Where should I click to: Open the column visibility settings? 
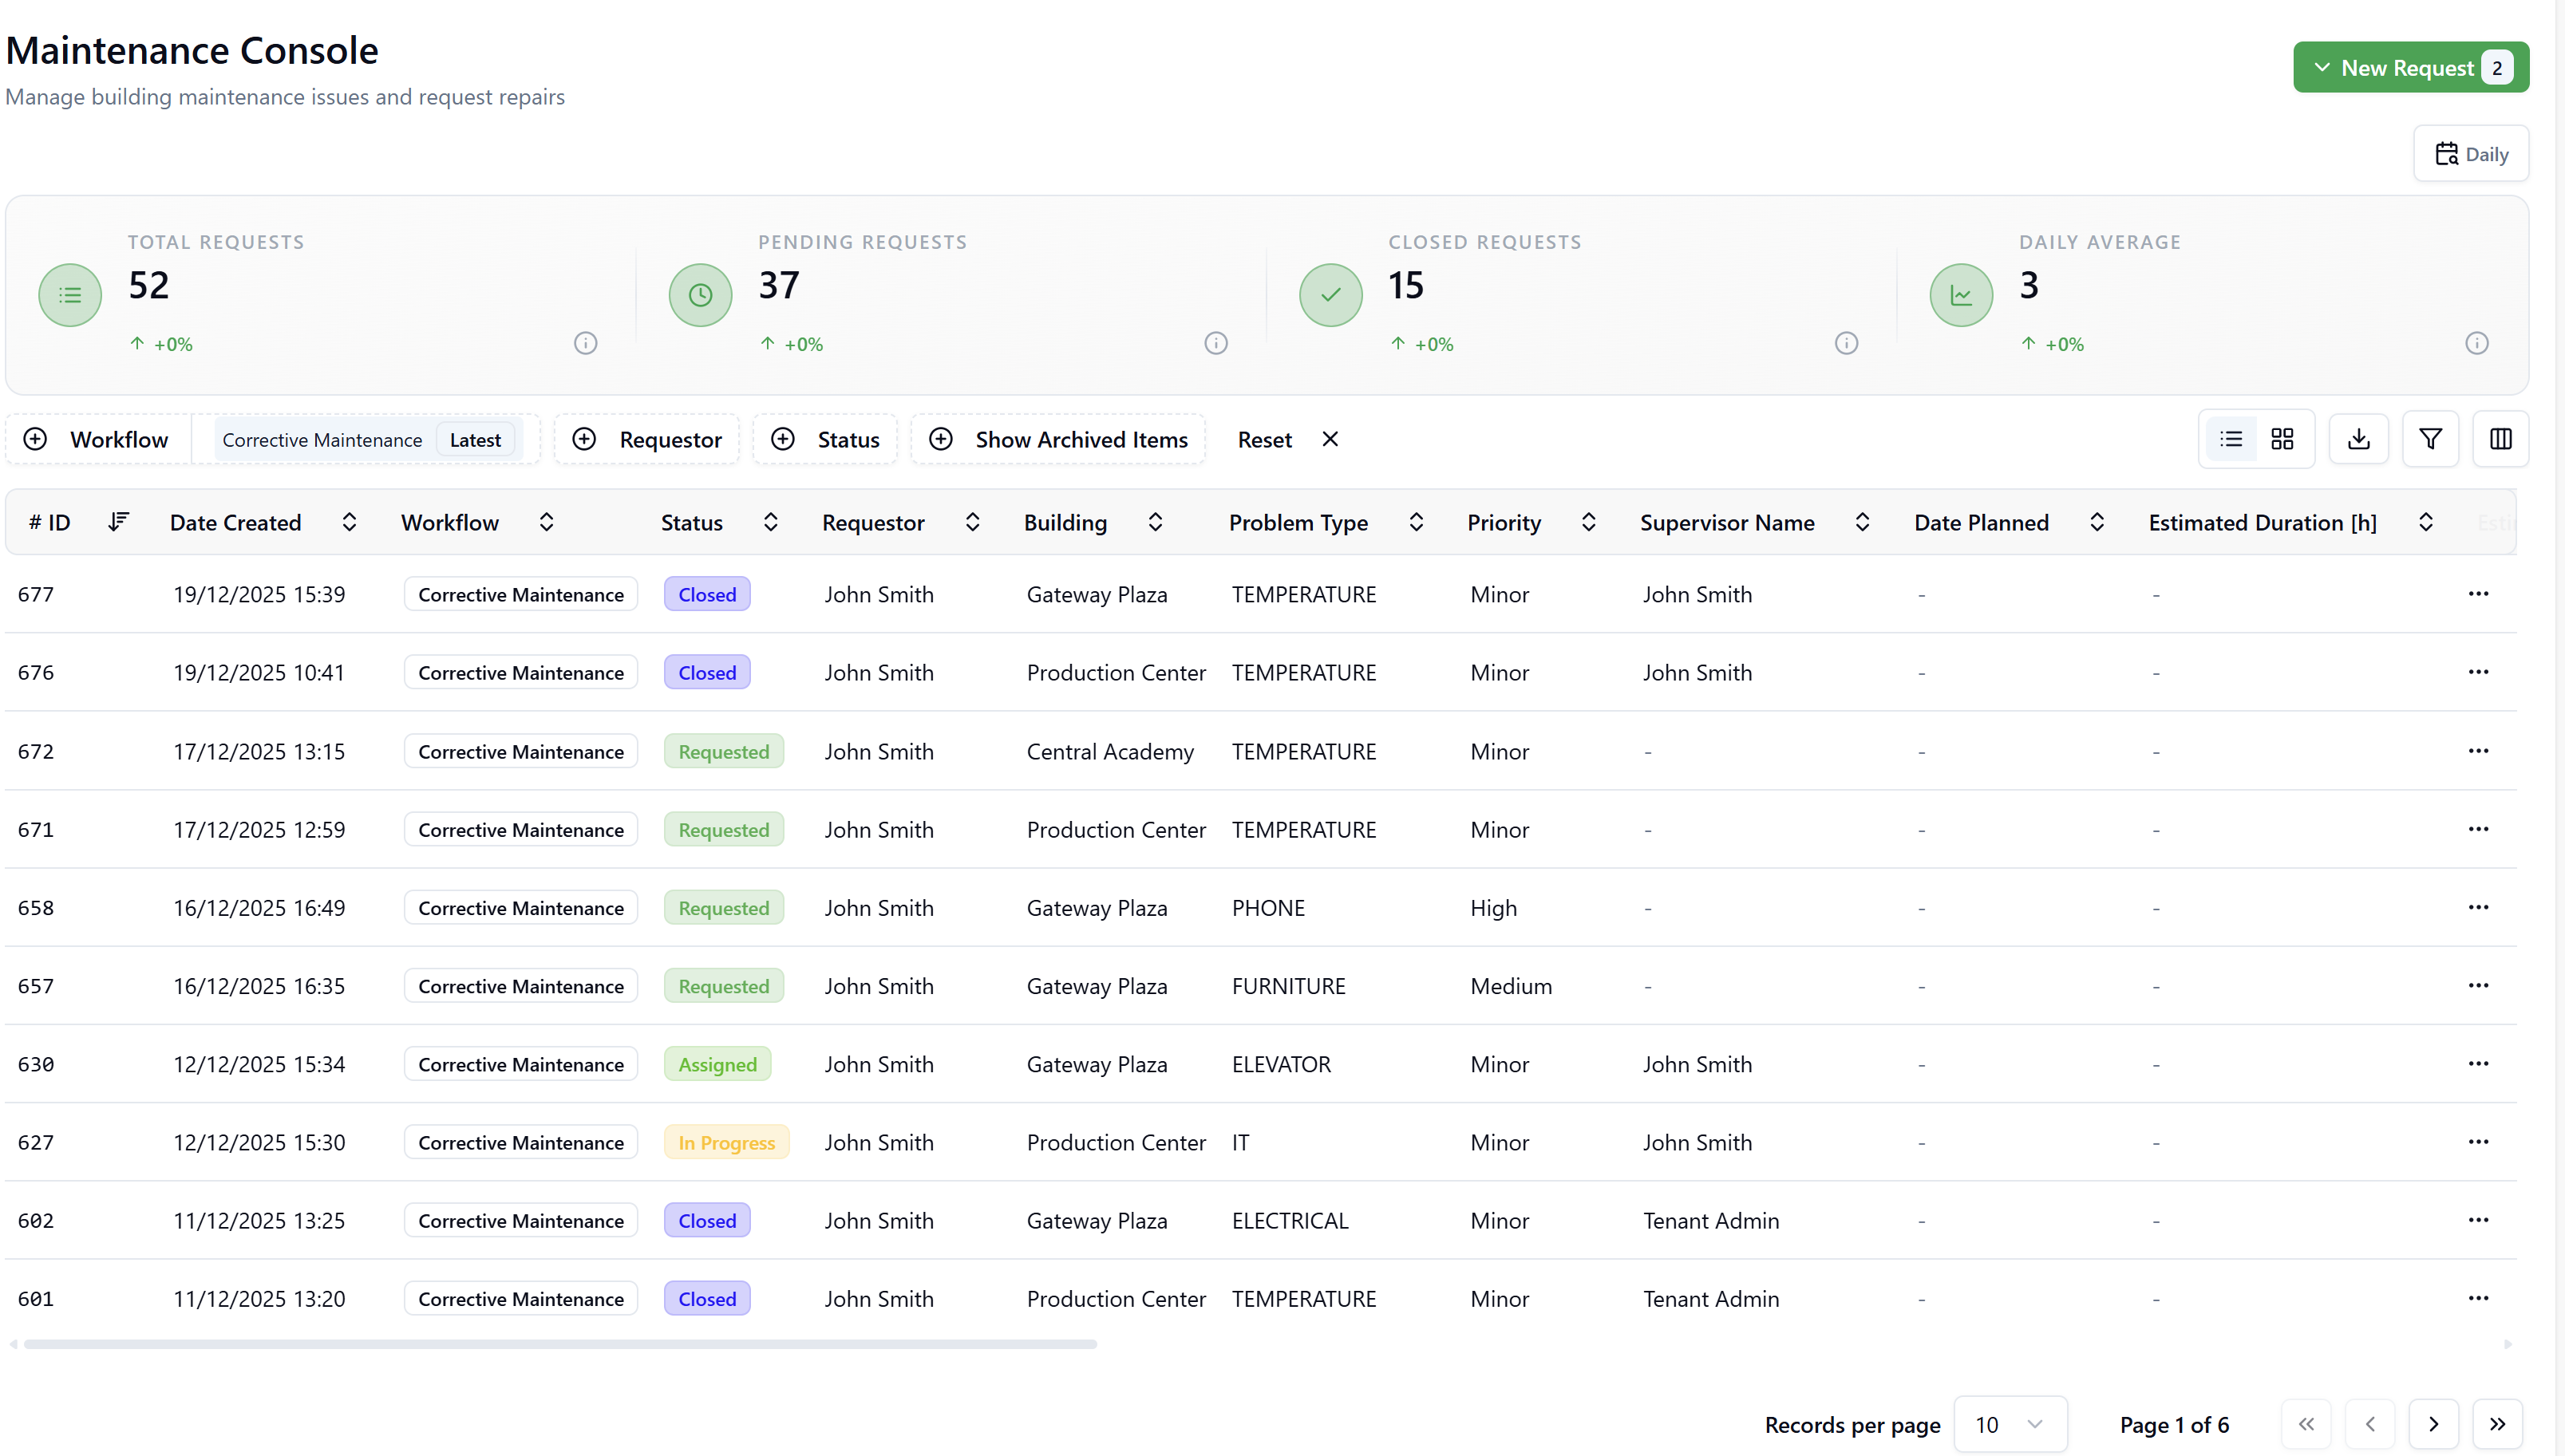tap(2500, 439)
